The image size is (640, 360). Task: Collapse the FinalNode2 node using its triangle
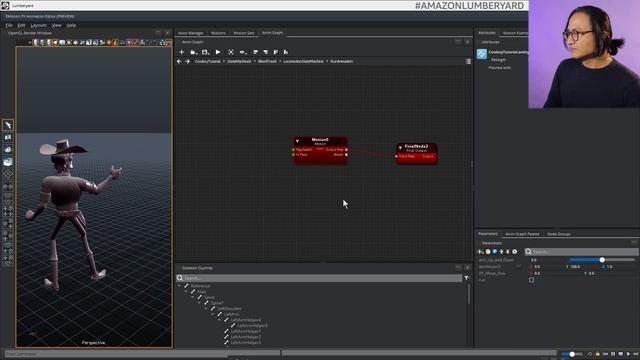[x=400, y=147]
